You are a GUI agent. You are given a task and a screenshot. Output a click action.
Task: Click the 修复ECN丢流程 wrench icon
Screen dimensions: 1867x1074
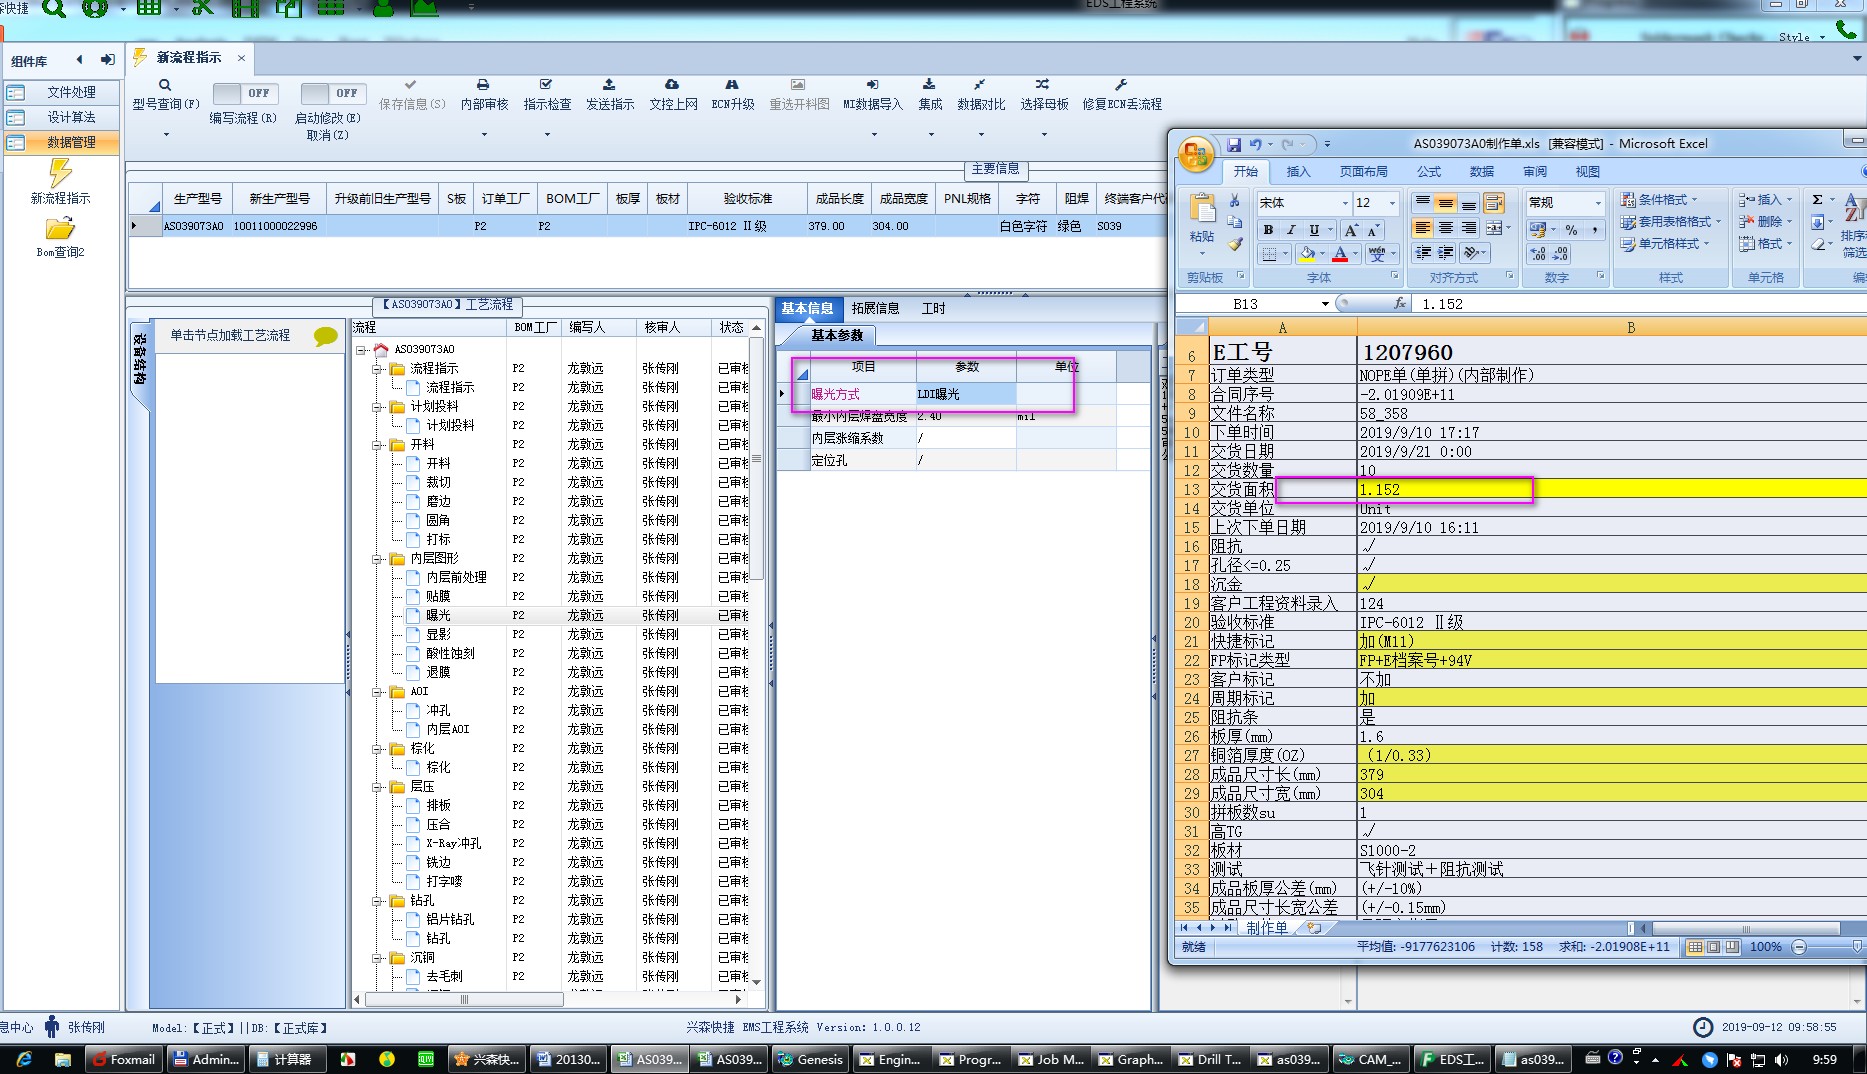click(x=1121, y=85)
